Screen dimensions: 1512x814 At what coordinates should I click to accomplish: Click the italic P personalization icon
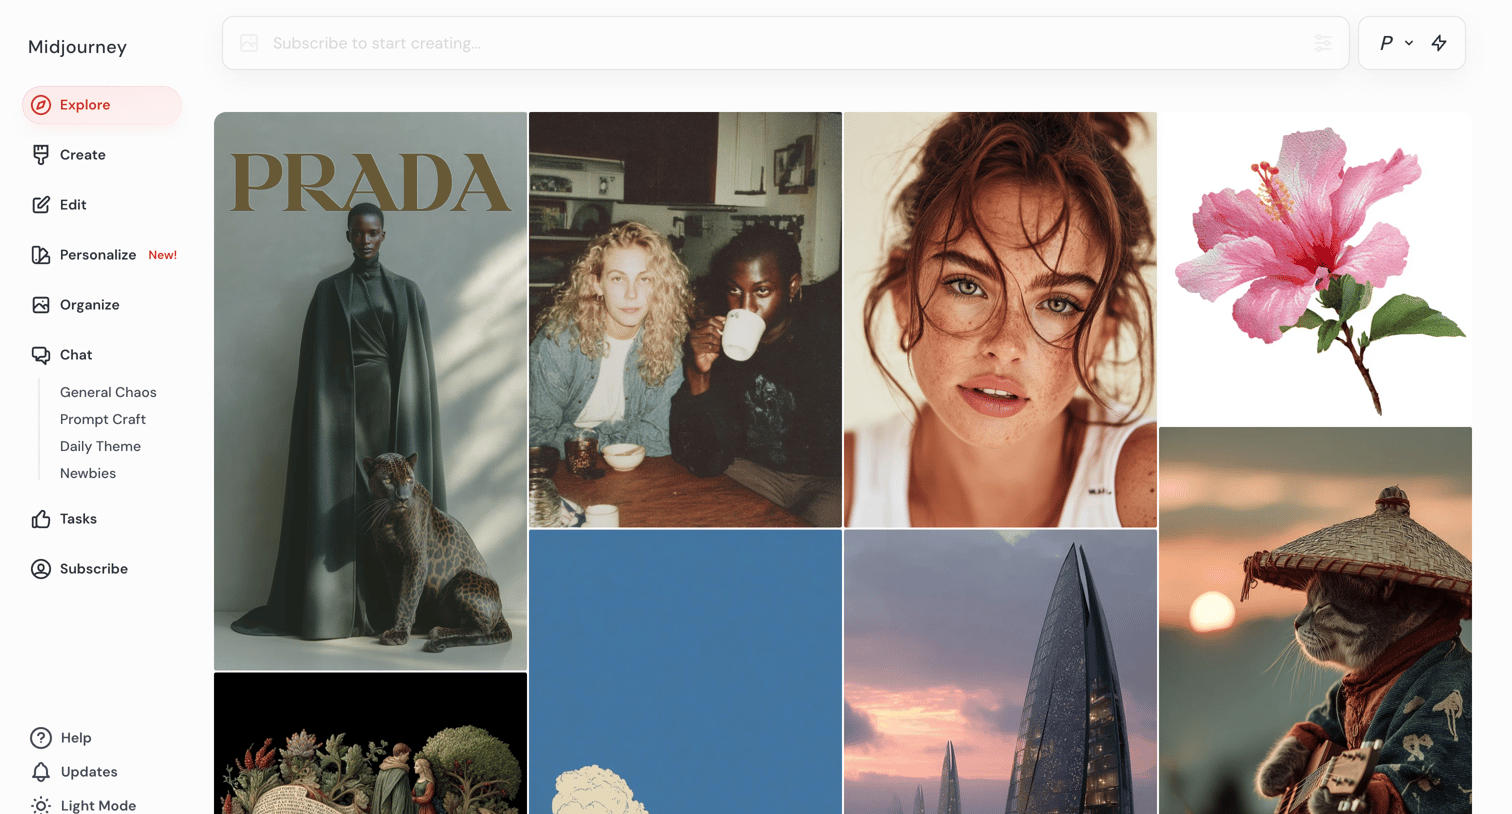1386,43
